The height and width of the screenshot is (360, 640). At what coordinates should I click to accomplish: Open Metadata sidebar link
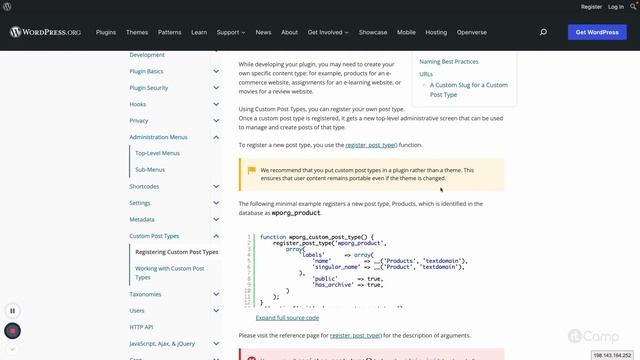click(142, 220)
